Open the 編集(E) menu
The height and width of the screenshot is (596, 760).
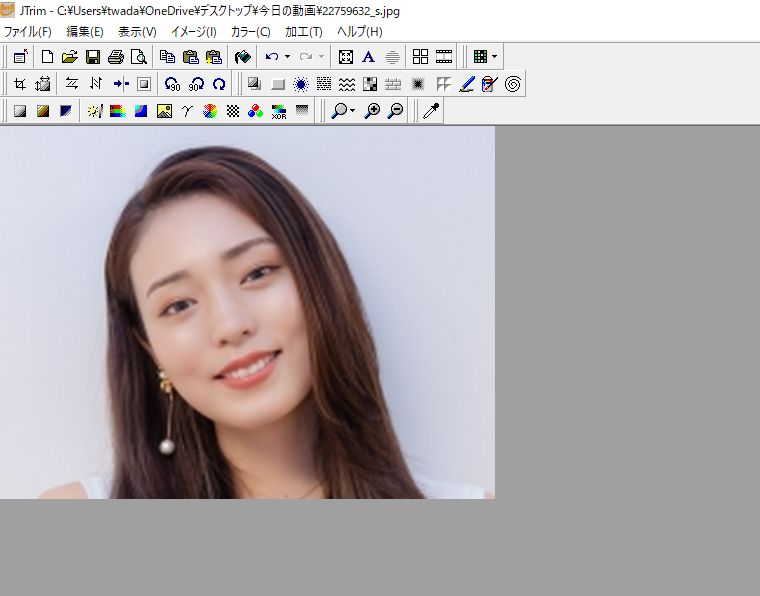[85, 32]
